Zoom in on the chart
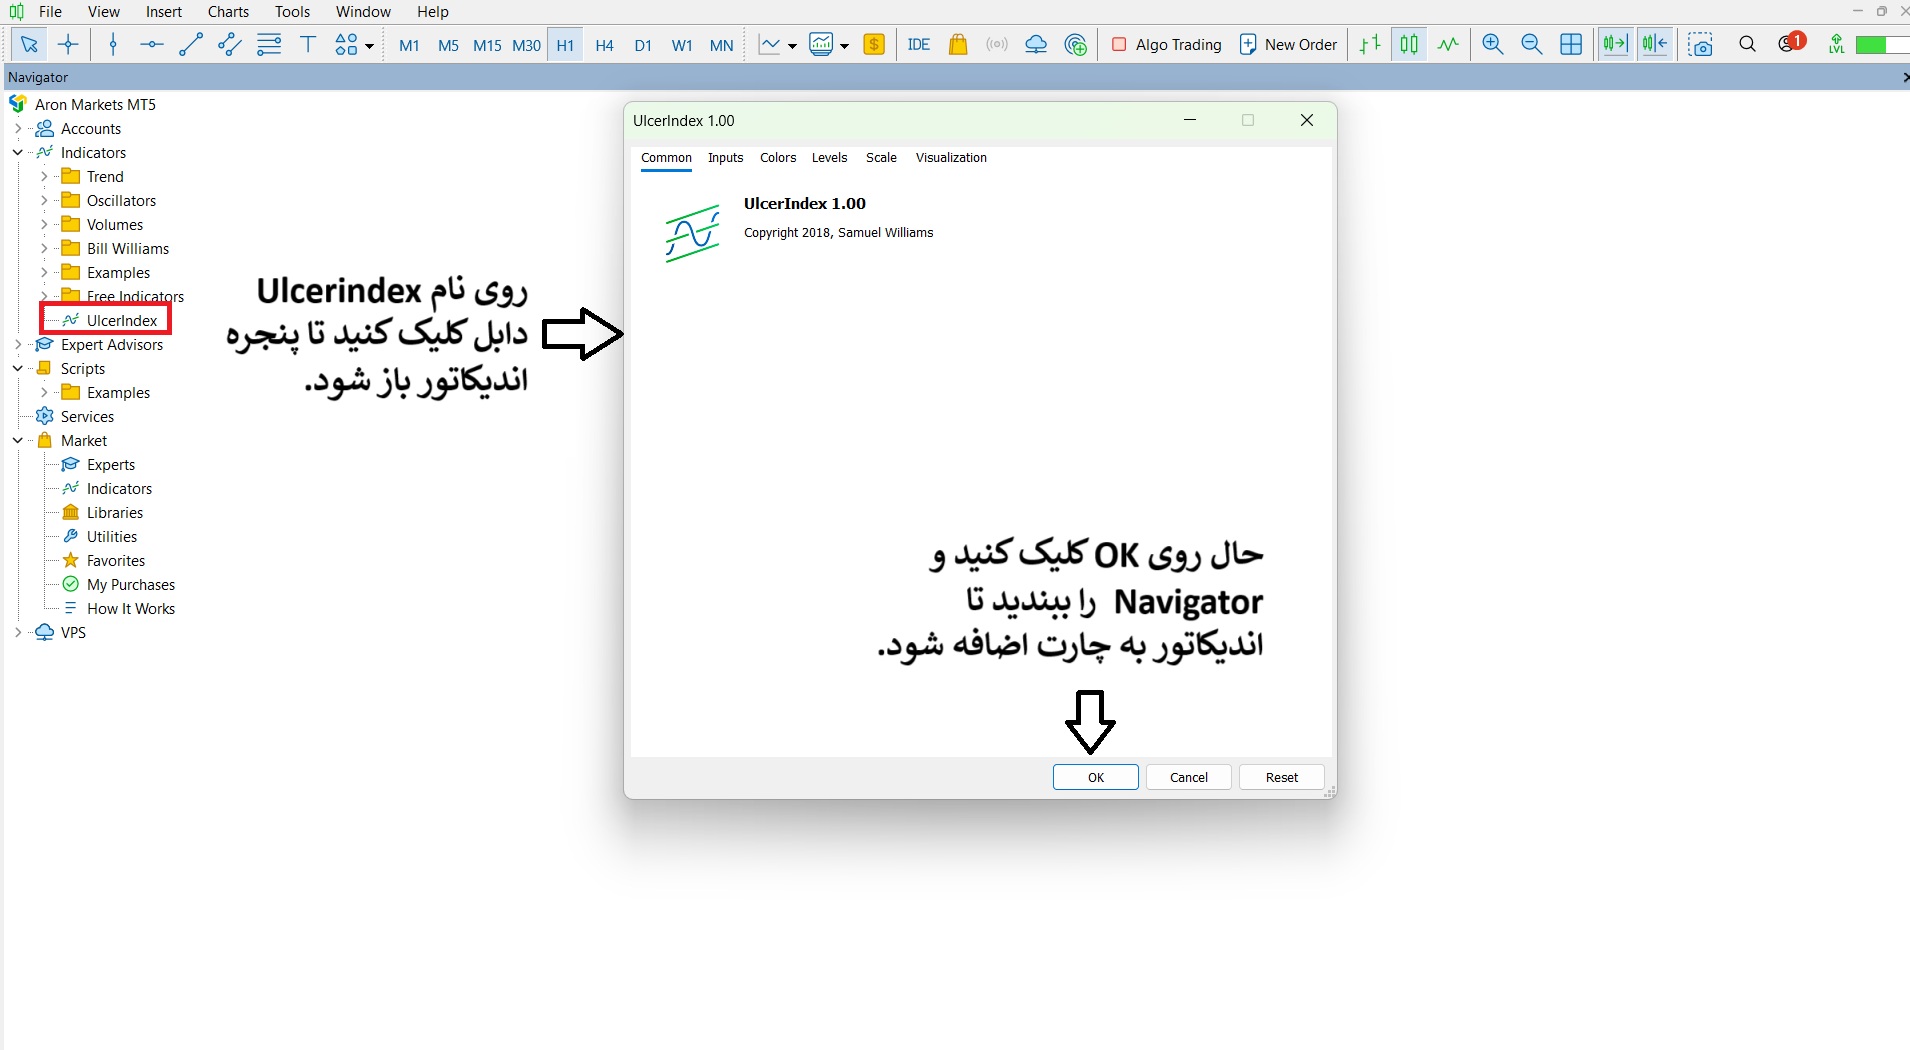This screenshot has width=1910, height=1050. pyautogui.click(x=1493, y=44)
